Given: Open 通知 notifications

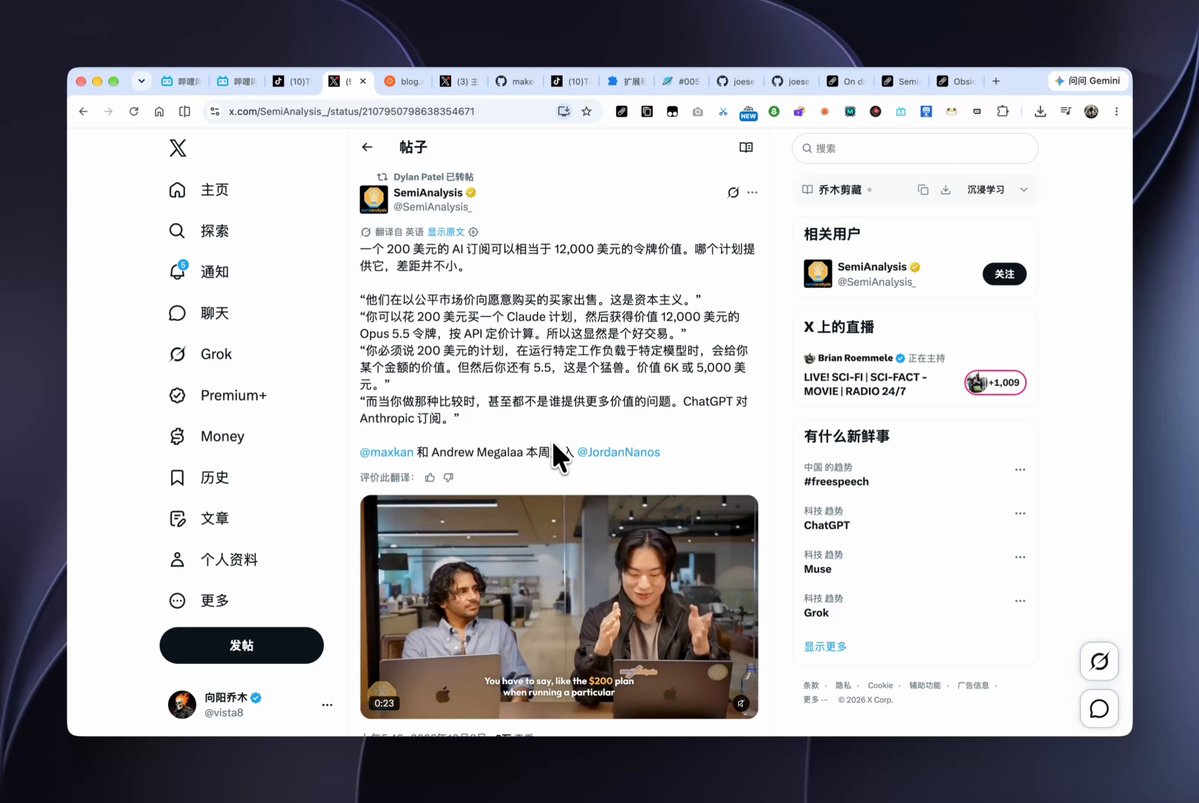Looking at the screenshot, I should pyautogui.click(x=199, y=271).
